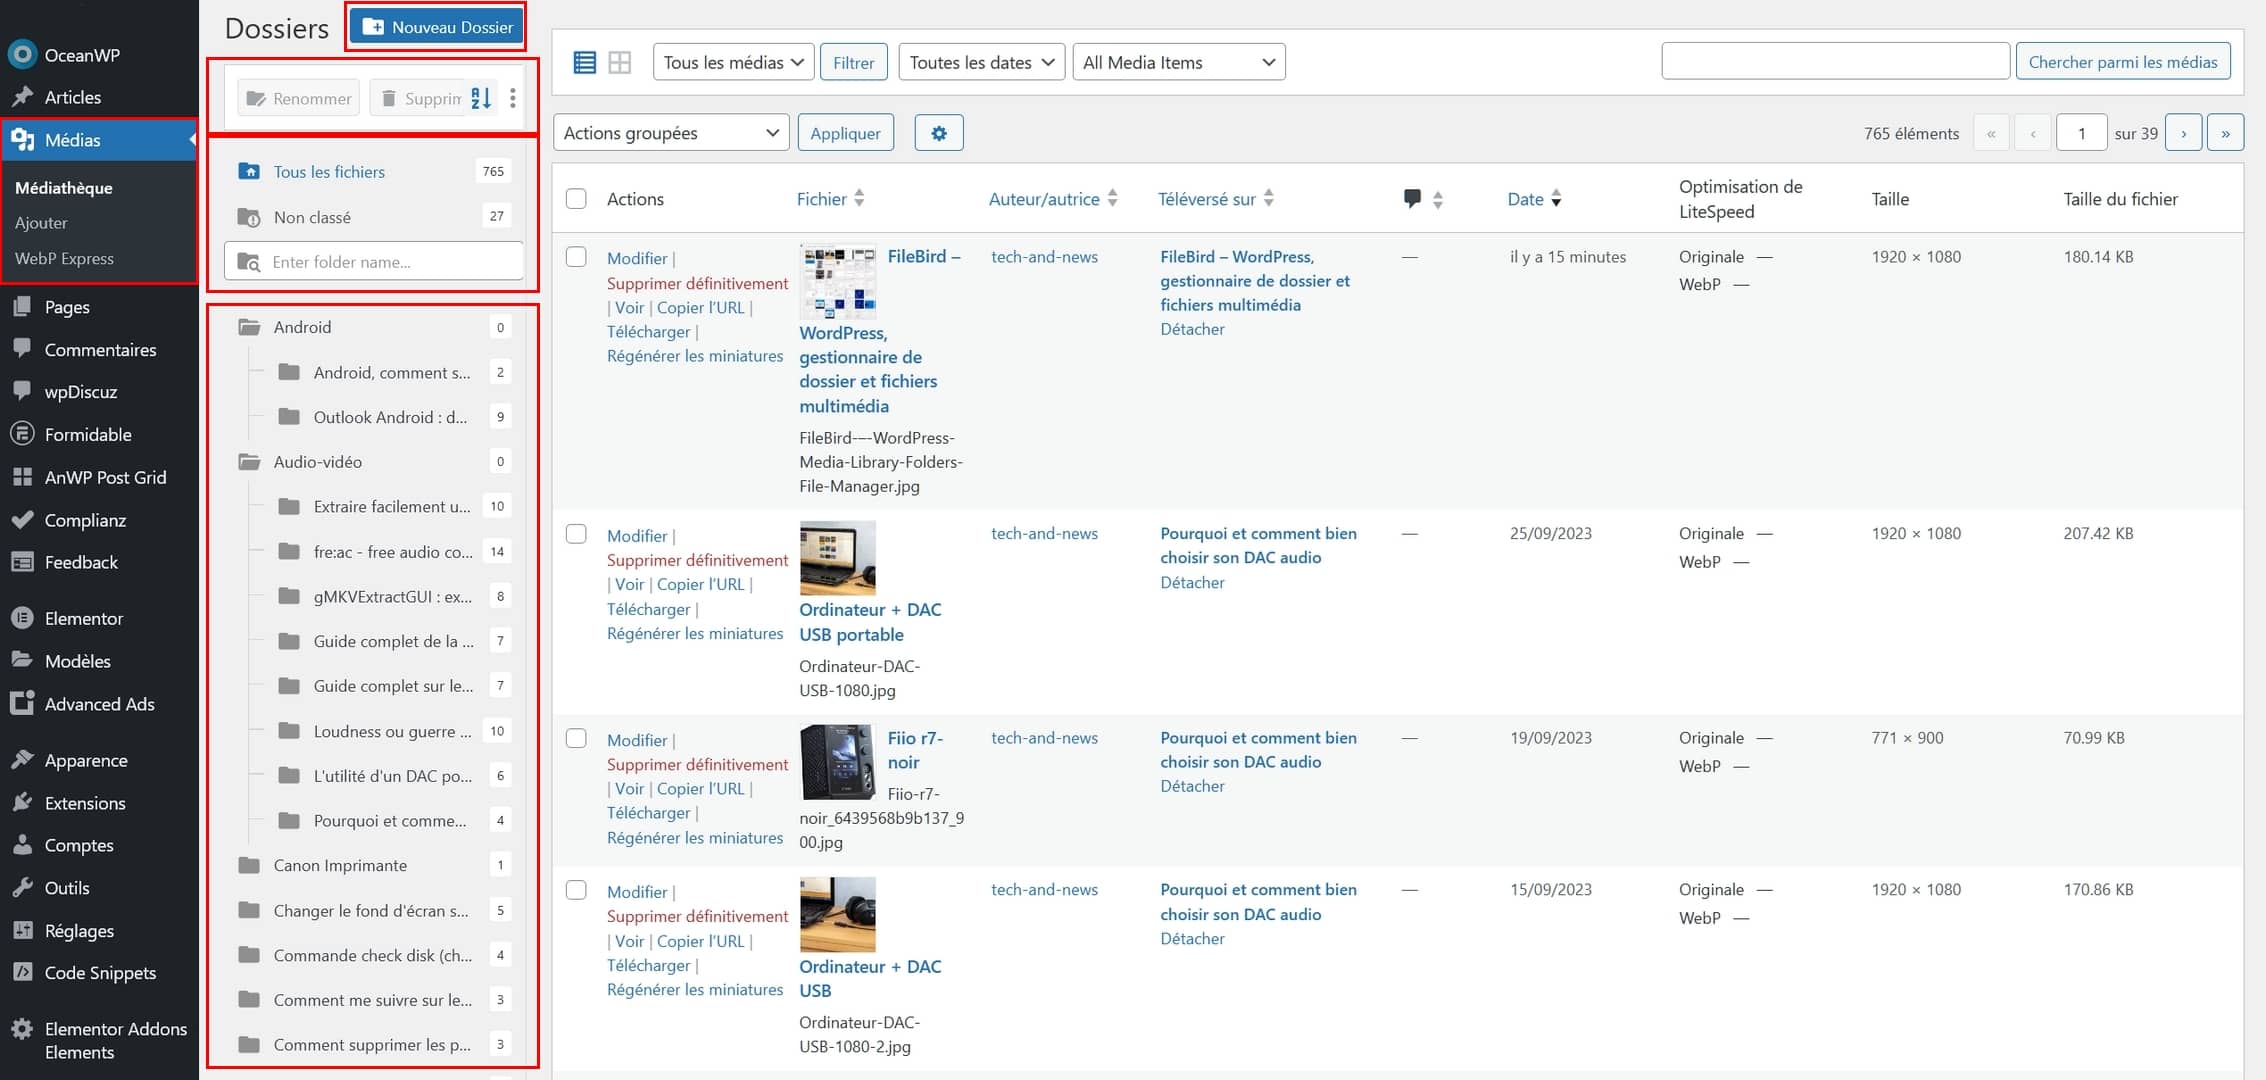Viewport: 2266px width, 1080px height.
Task: Go to next page arrow
Action: coord(2183,133)
